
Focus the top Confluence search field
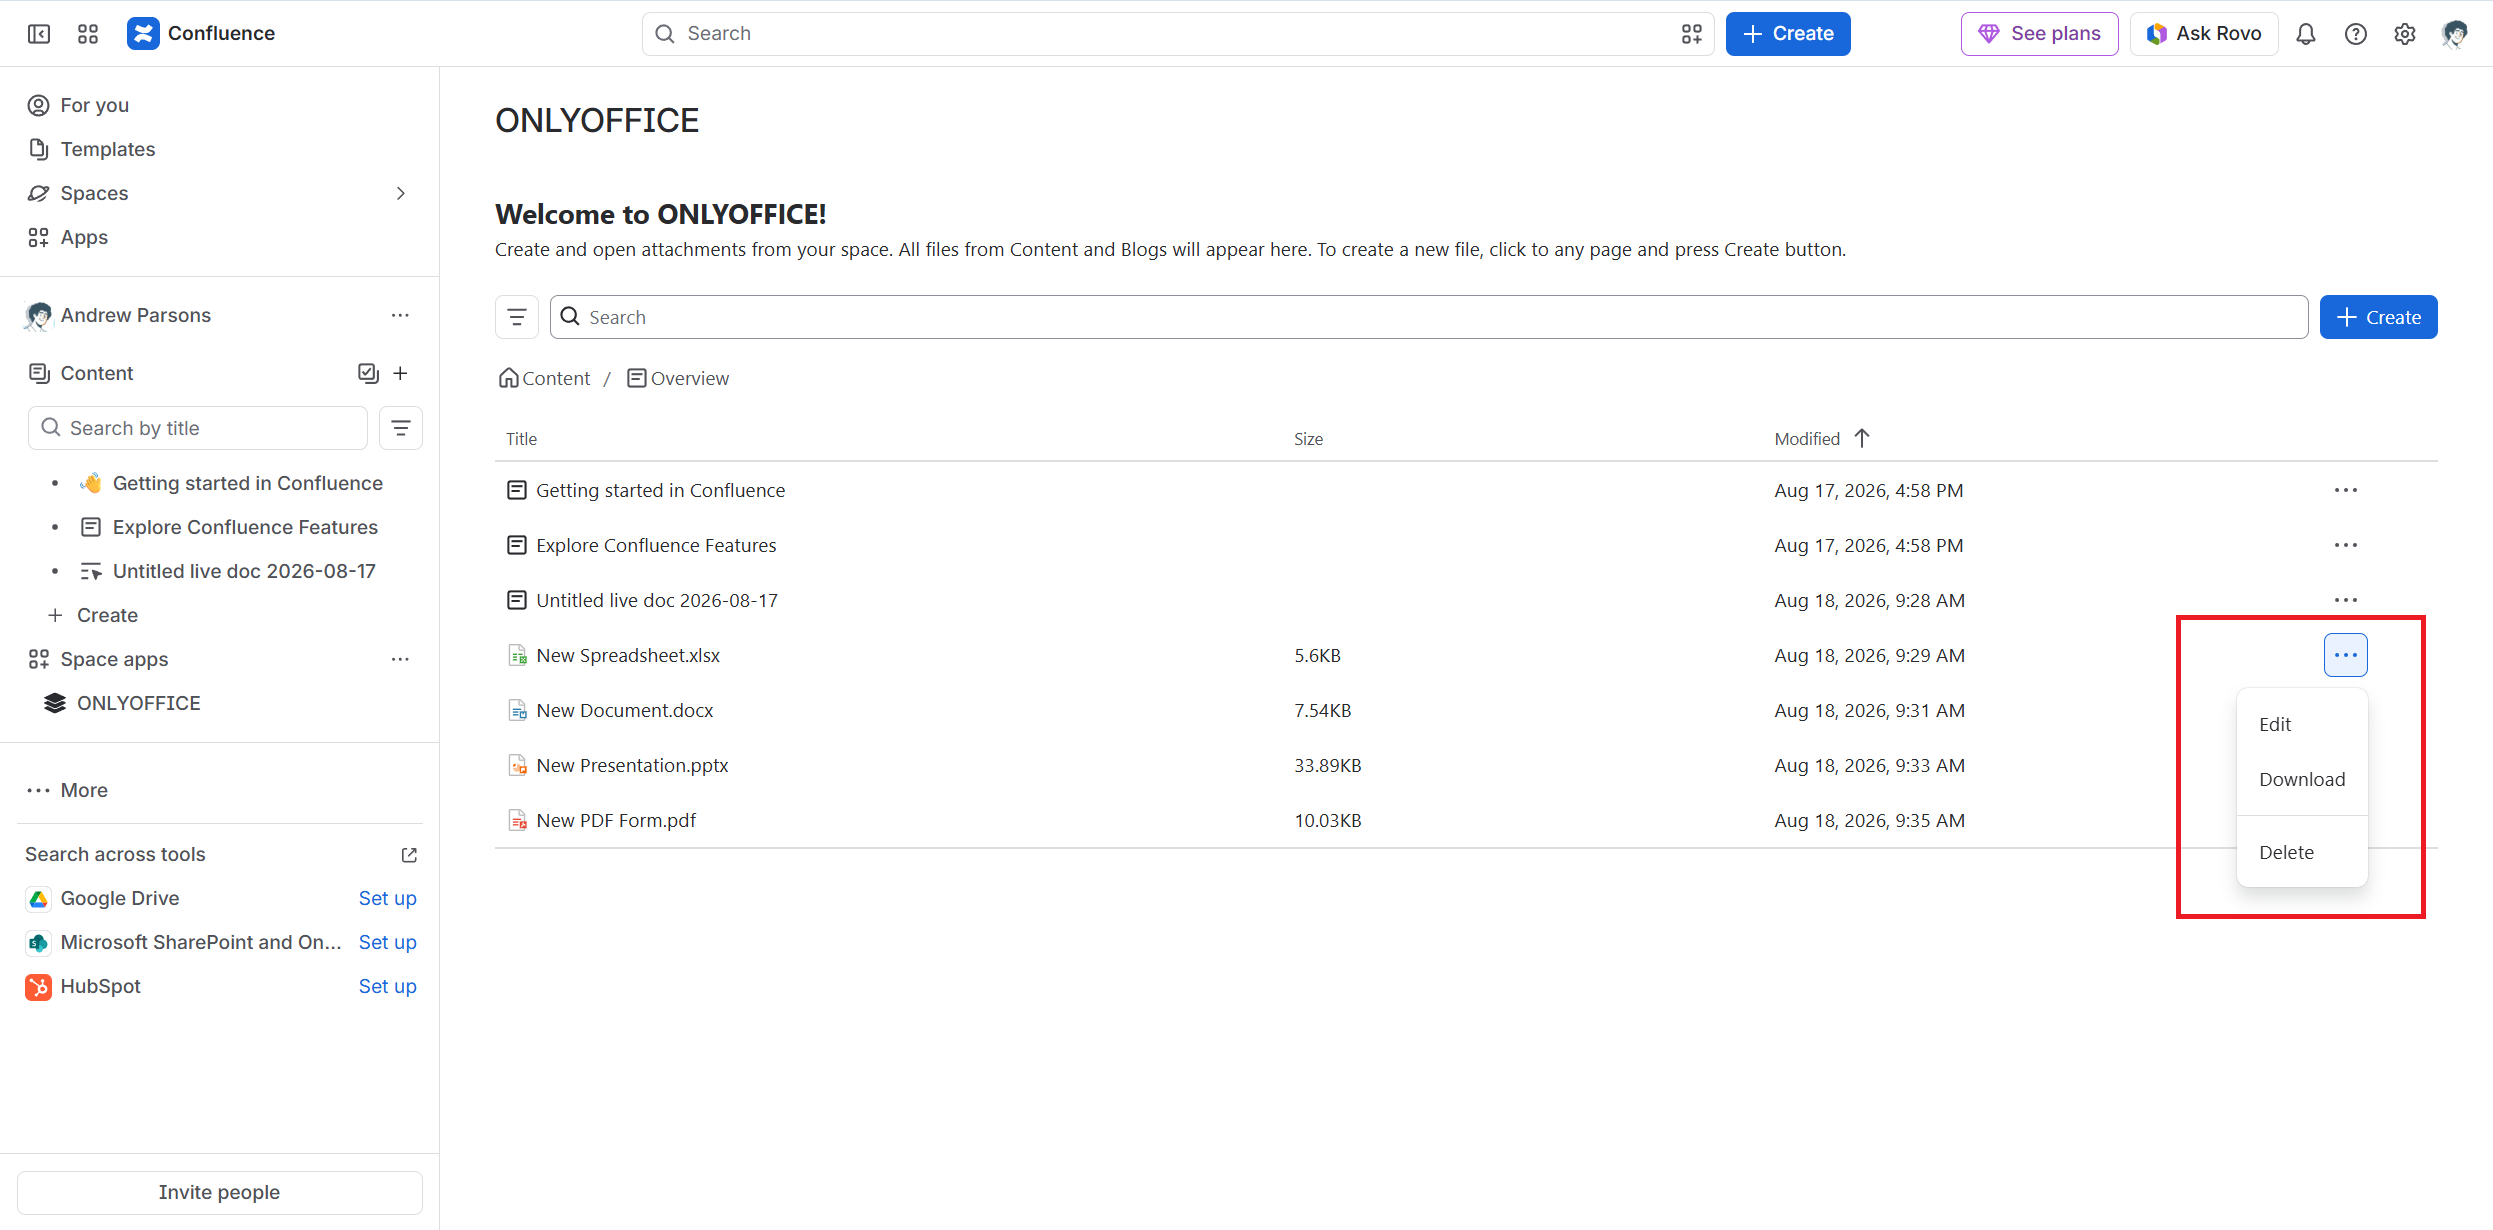pyautogui.click(x=1177, y=34)
